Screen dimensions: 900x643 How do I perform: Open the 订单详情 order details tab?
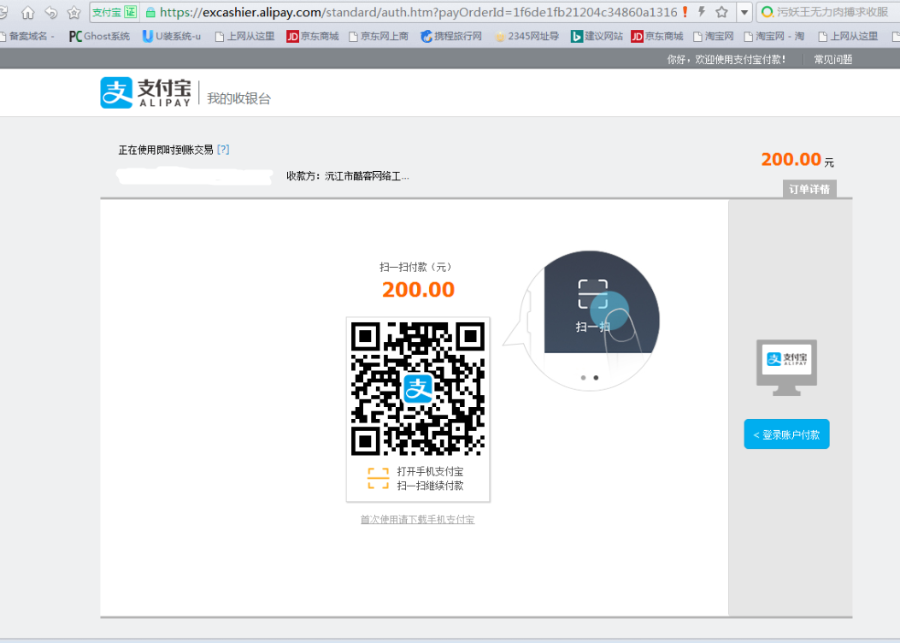pyautogui.click(x=809, y=189)
